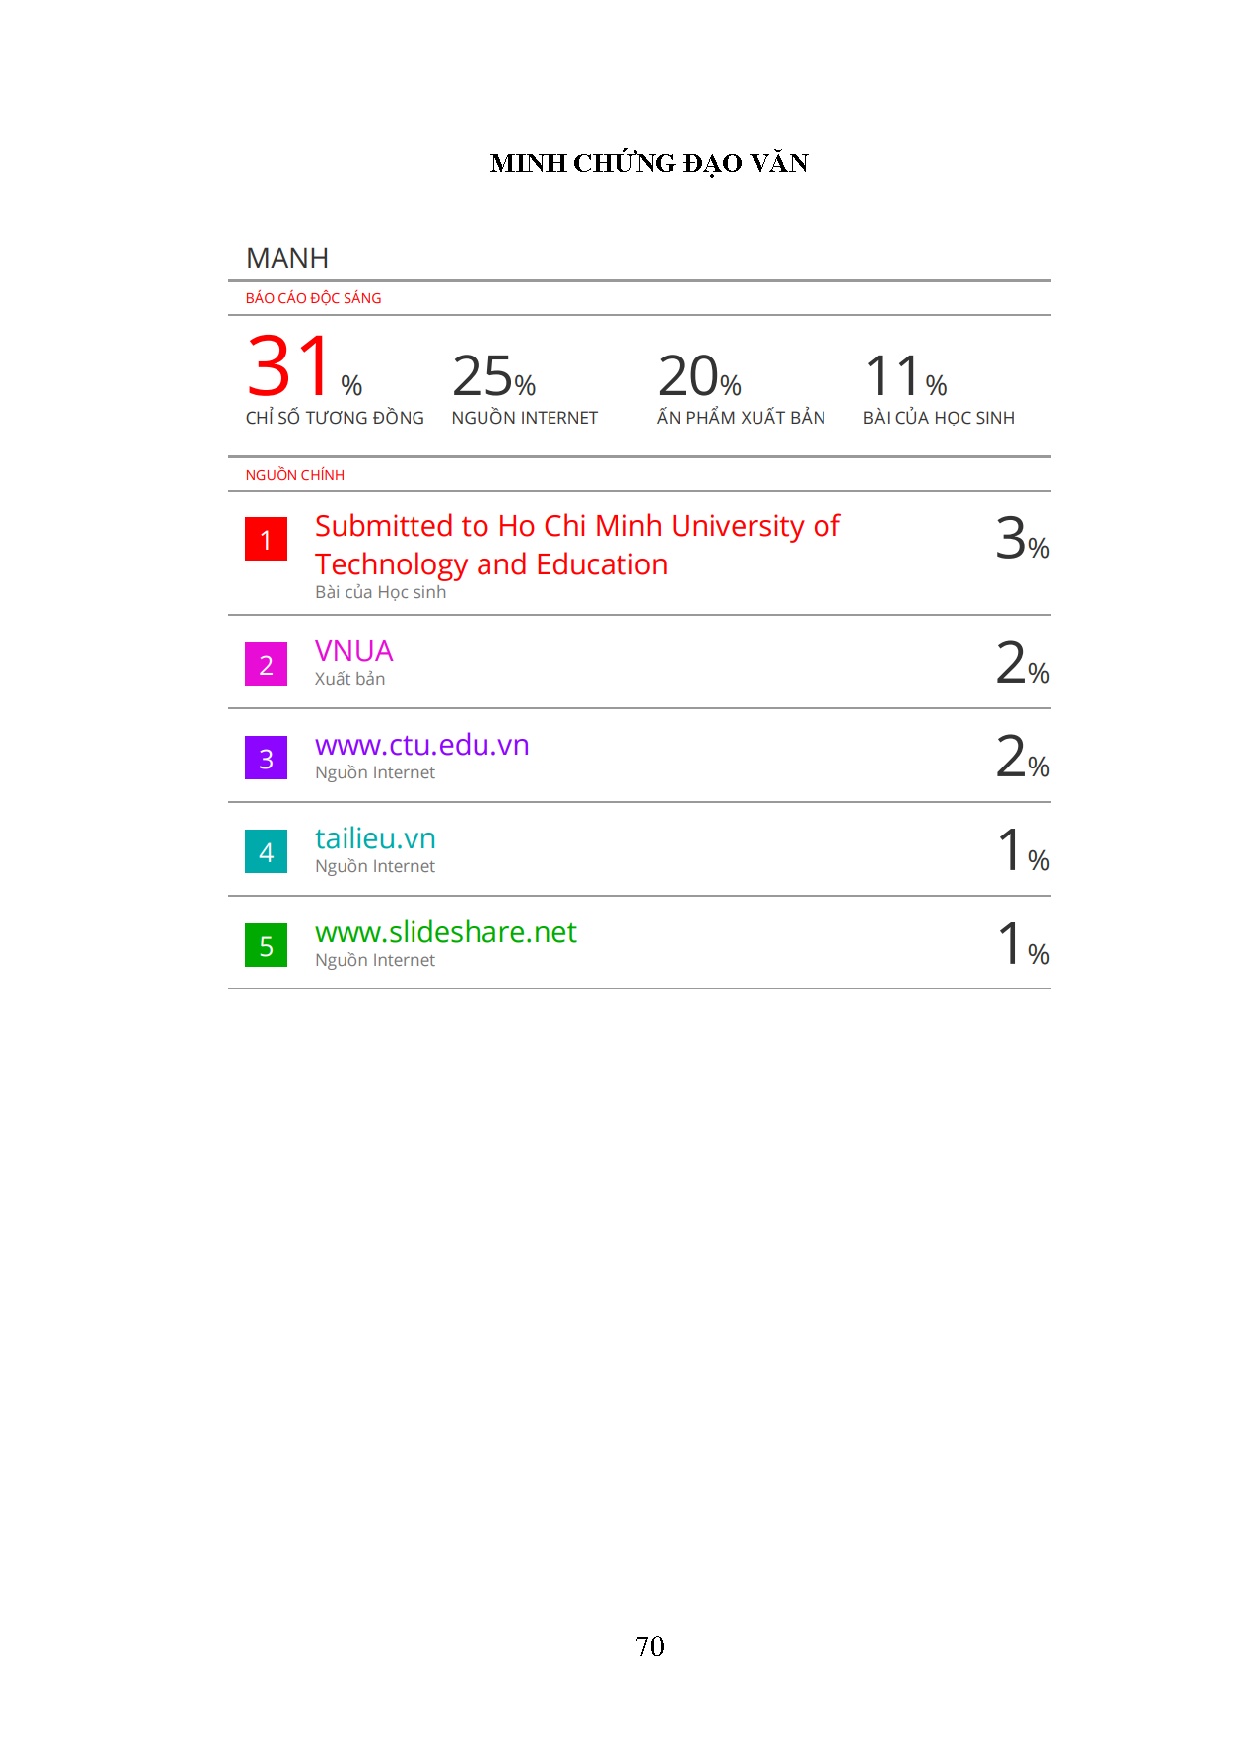Click the 25% Nguồn Internet statistic
The image size is (1240, 1754).
(494, 377)
